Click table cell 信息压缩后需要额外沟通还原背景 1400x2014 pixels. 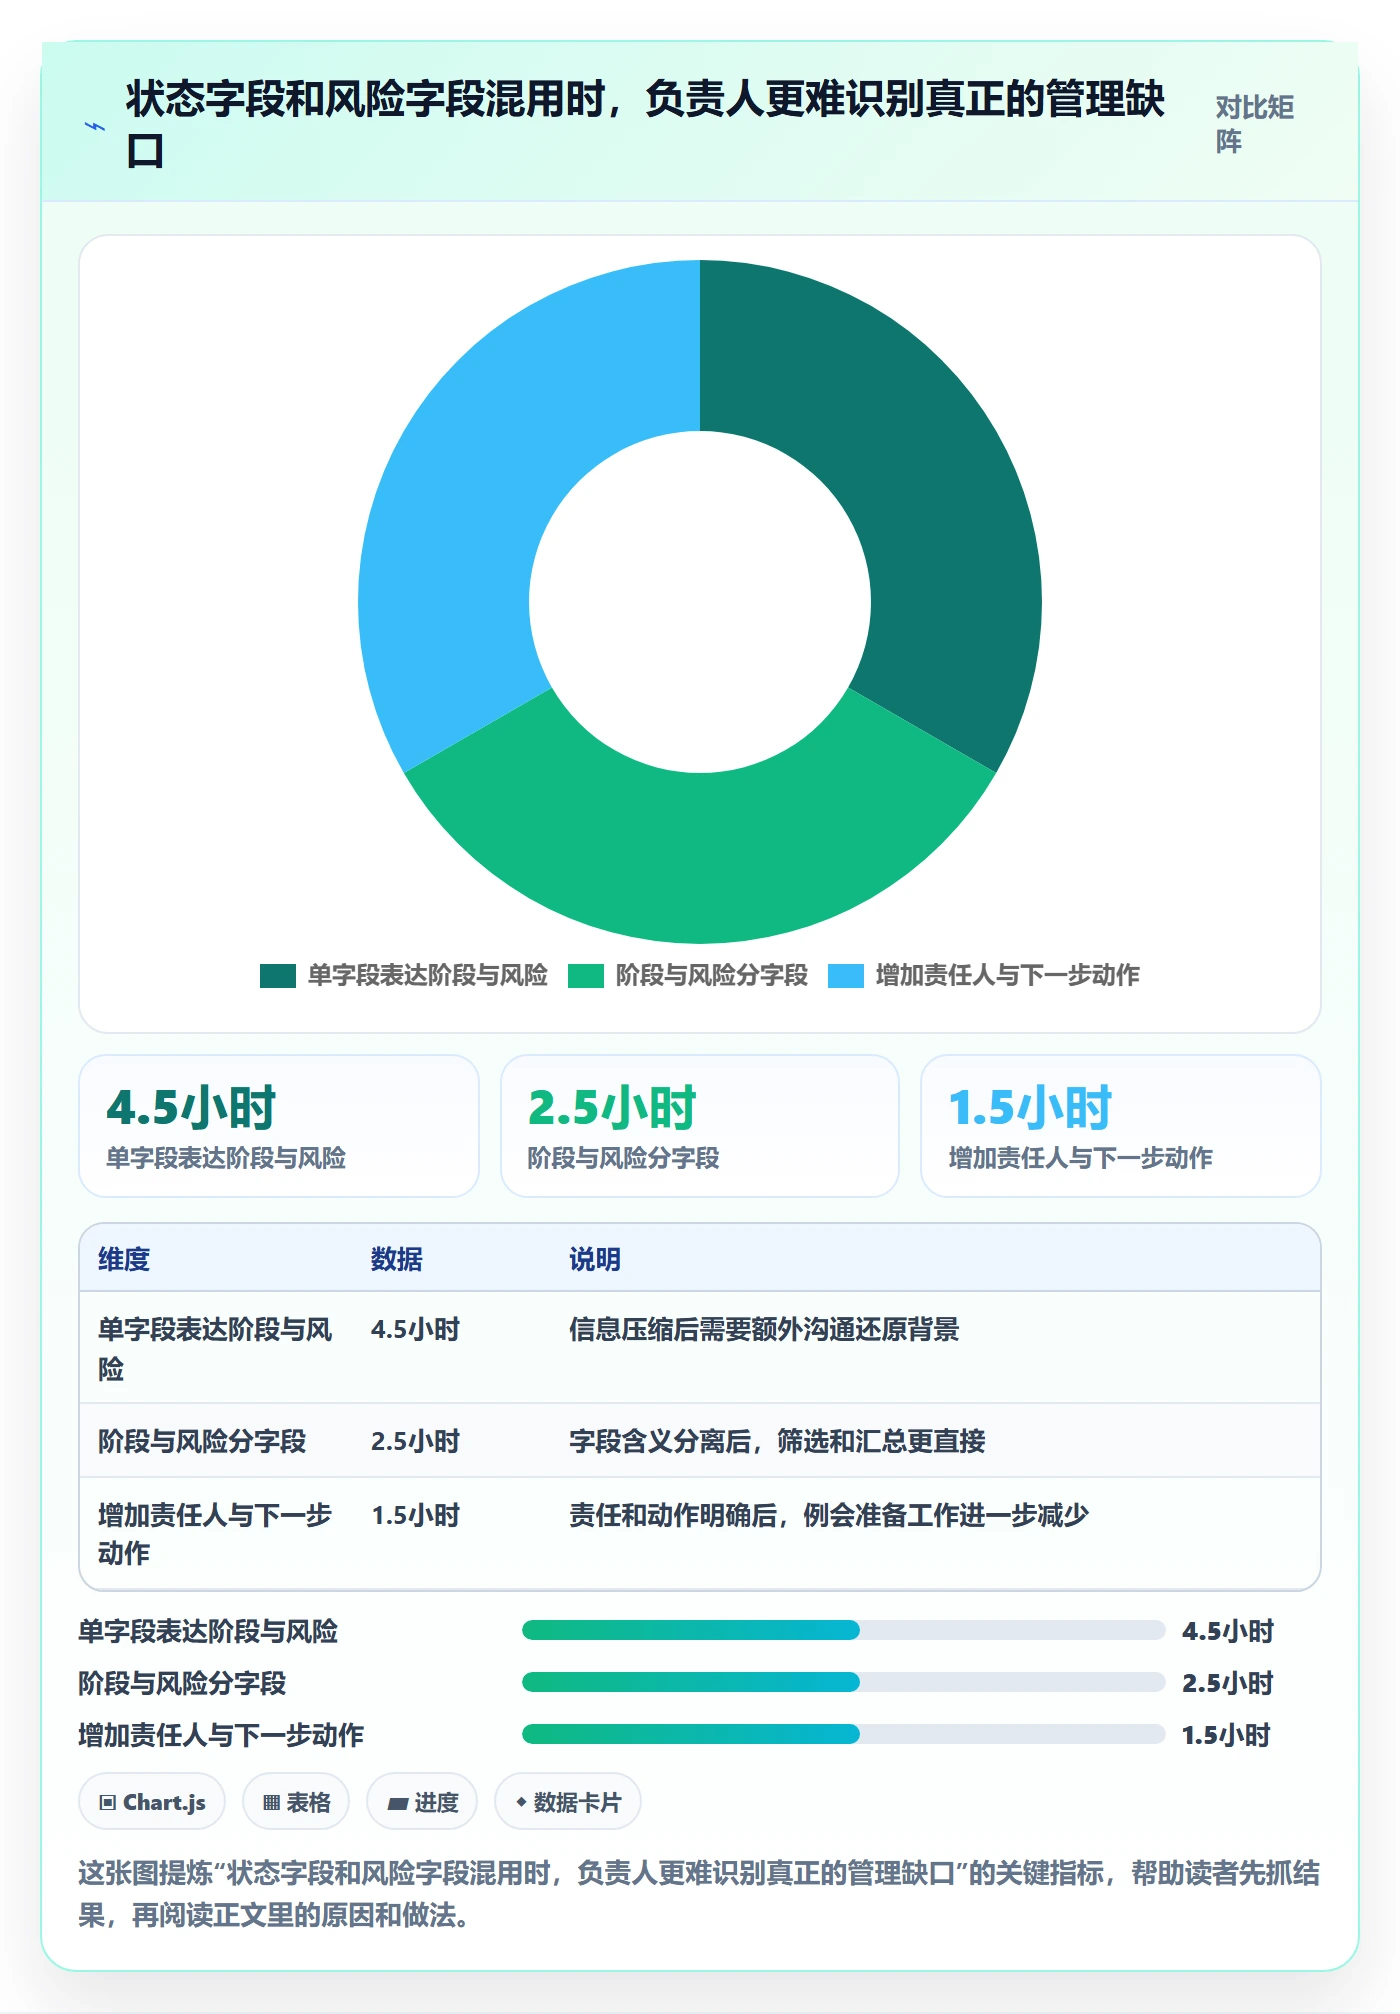[764, 1329]
